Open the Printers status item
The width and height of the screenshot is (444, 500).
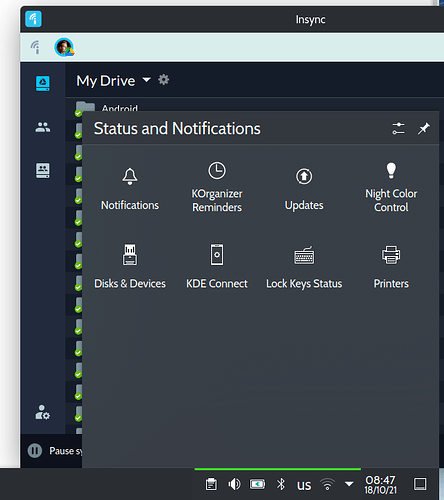(391, 266)
